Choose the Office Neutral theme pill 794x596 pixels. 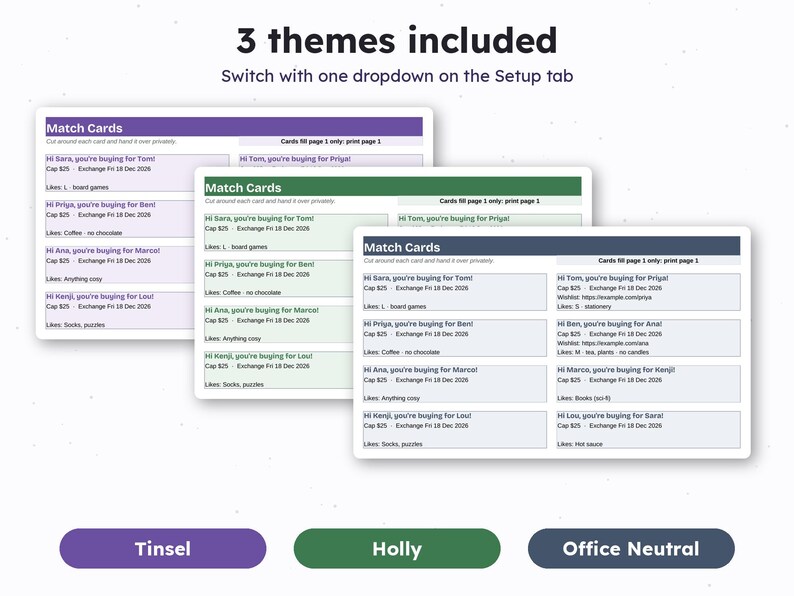[631, 548]
